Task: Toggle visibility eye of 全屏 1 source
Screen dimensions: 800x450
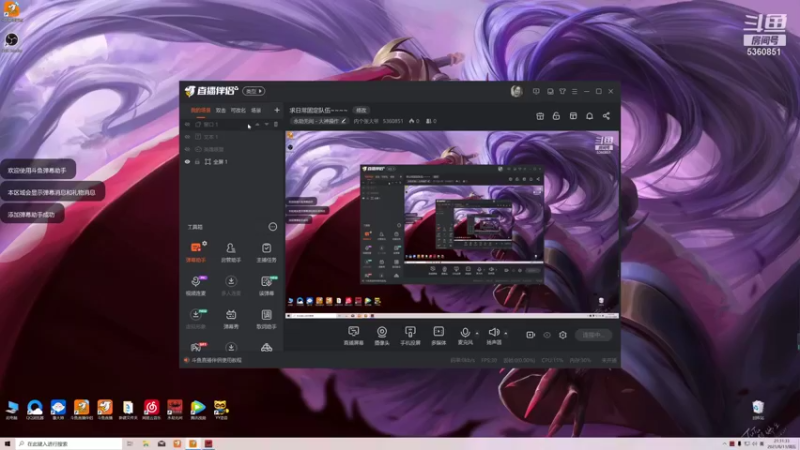Action: (187, 162)
